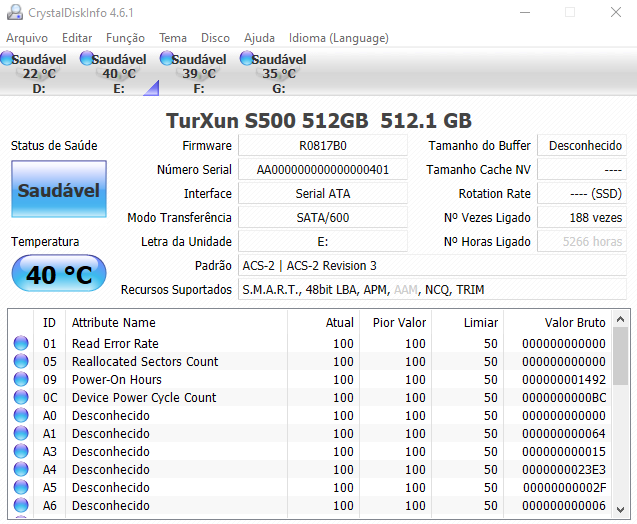Select drive F: health orb at 39 °C
This screenshot has width=637, height=524.
pyautogui.click(x=167, y=58)
